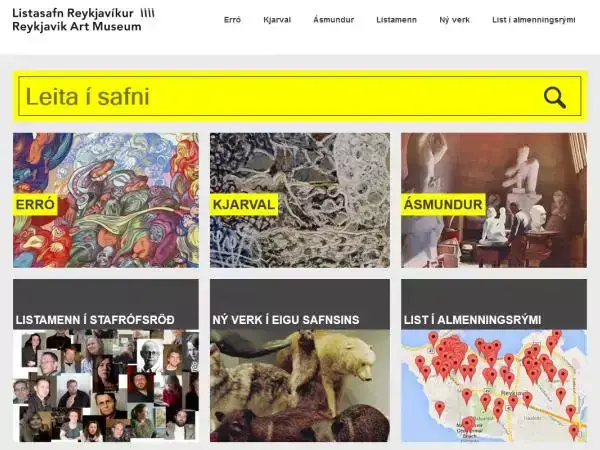The height and width of the screenshot is (450, 600).
Task: Open the Ný verk í eigu safnsins bears image
Action: point(300,386)
